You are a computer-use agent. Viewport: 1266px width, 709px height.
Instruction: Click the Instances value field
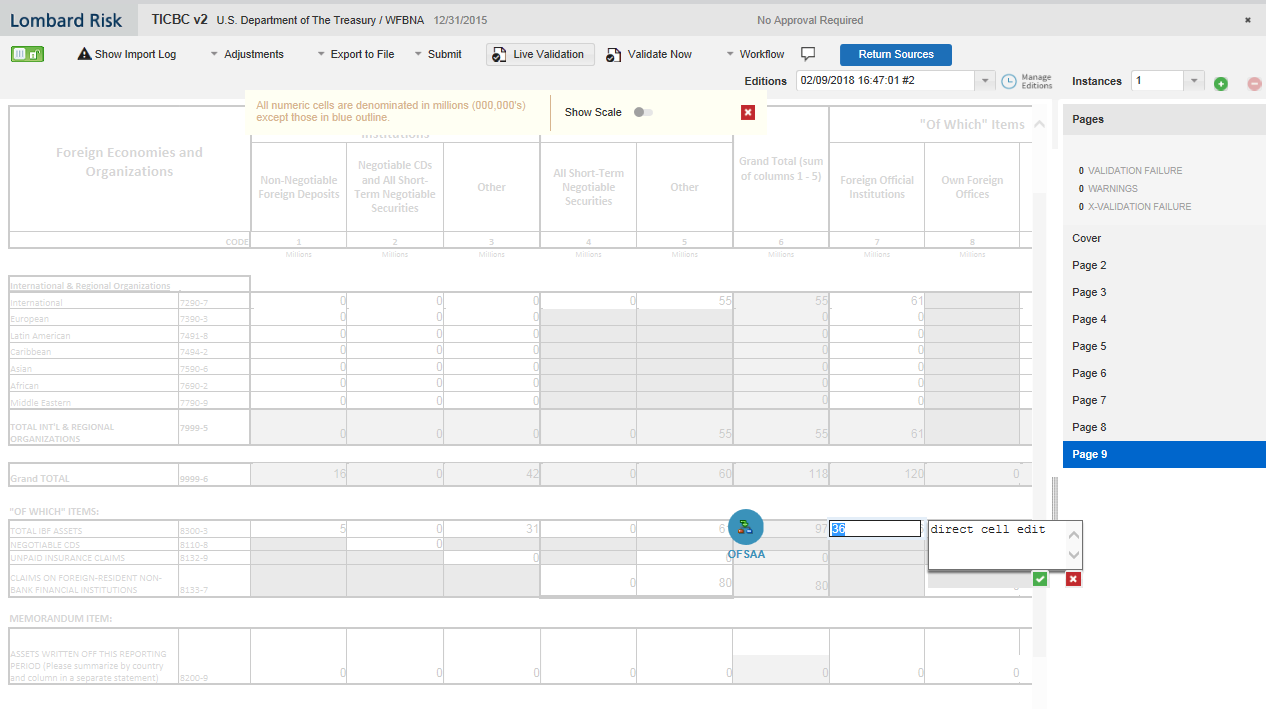point(1158,80)
